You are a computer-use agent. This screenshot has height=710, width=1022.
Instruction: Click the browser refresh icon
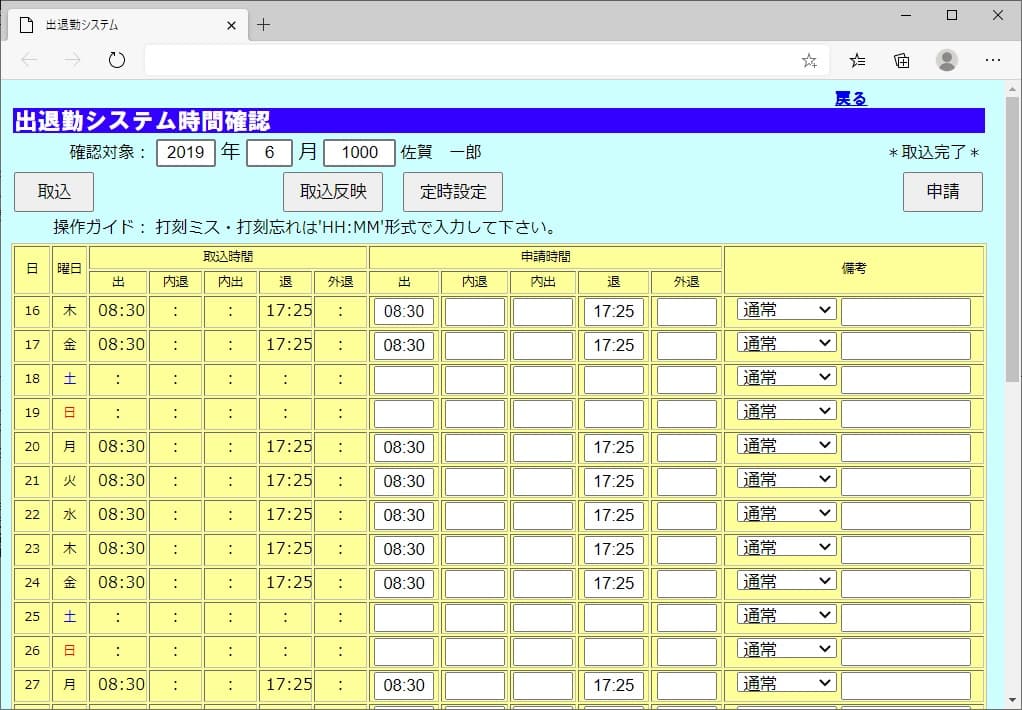point(117,61)
